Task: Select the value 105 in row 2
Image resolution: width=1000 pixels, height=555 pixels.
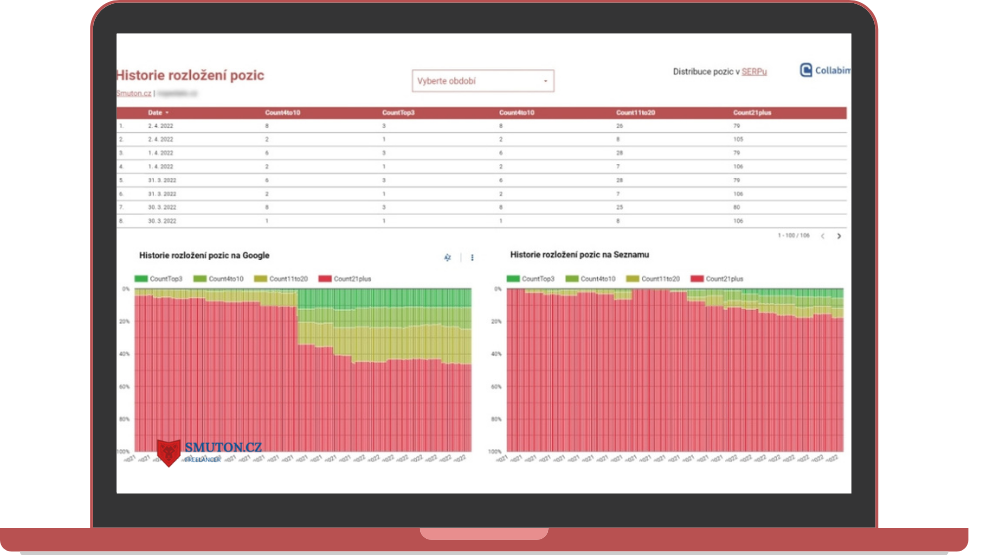Action: click(738, 139)
